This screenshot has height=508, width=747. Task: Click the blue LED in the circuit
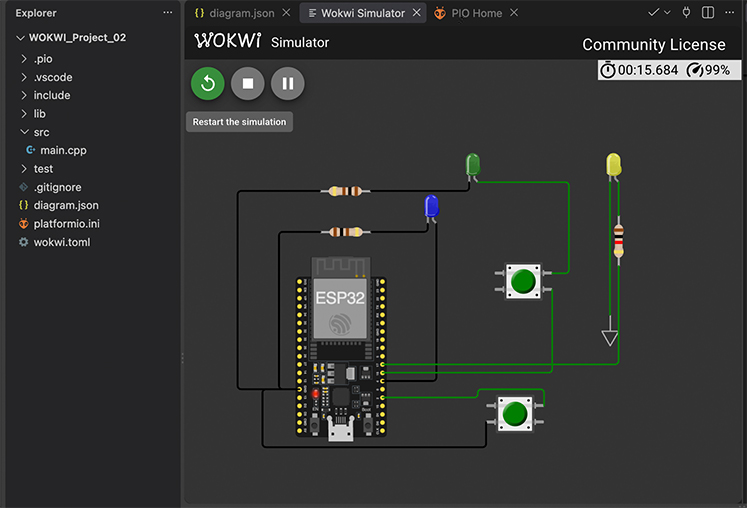[432, 208]
